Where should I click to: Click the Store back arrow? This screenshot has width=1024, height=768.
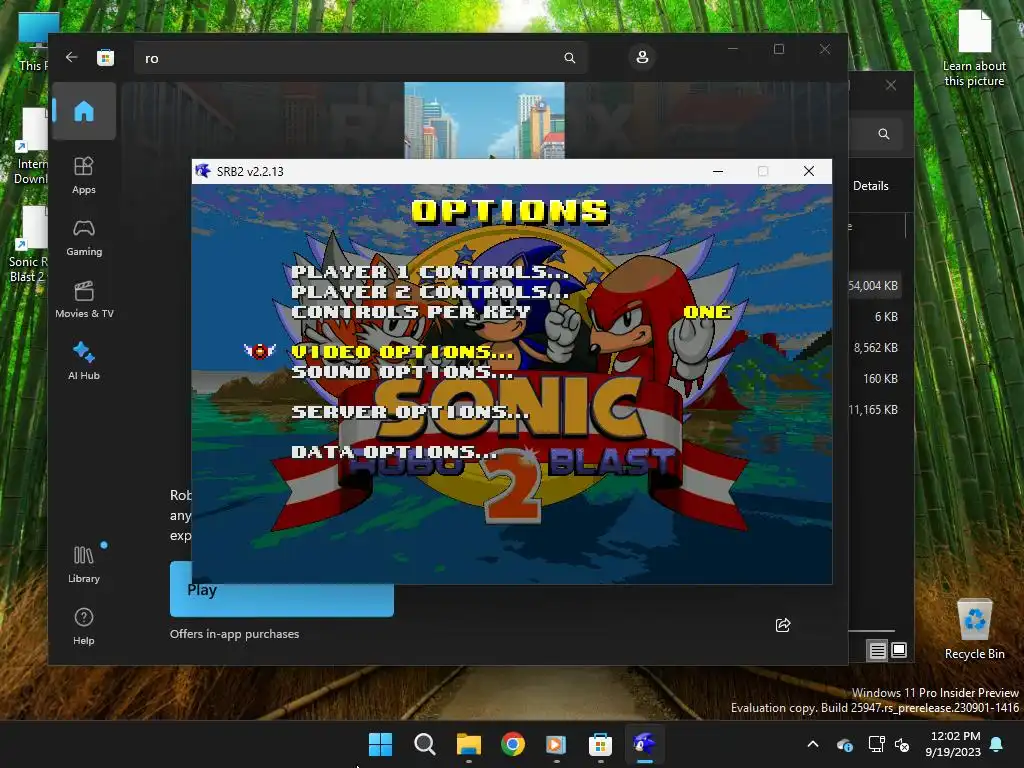(x=72, y=57)
